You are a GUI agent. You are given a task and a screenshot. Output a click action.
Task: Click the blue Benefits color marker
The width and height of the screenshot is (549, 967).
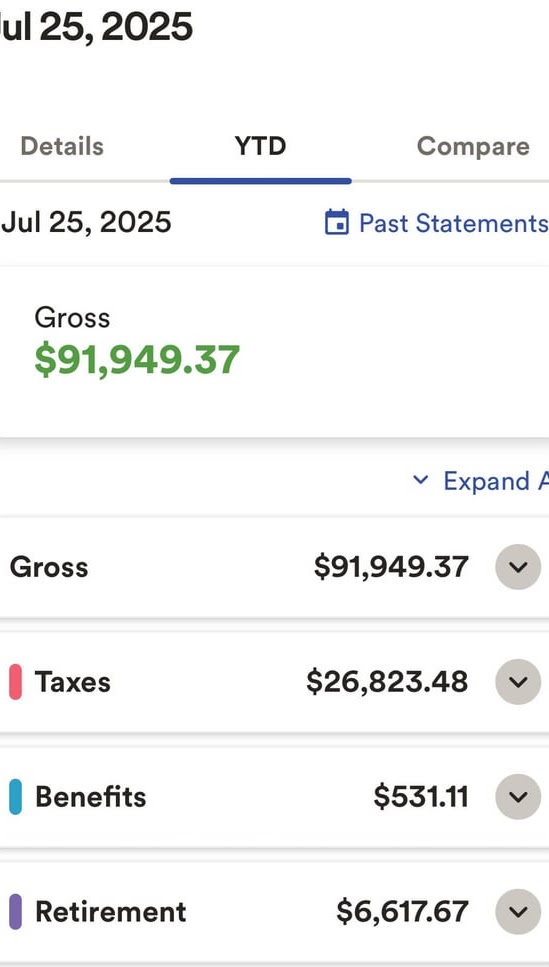(15, 796)
